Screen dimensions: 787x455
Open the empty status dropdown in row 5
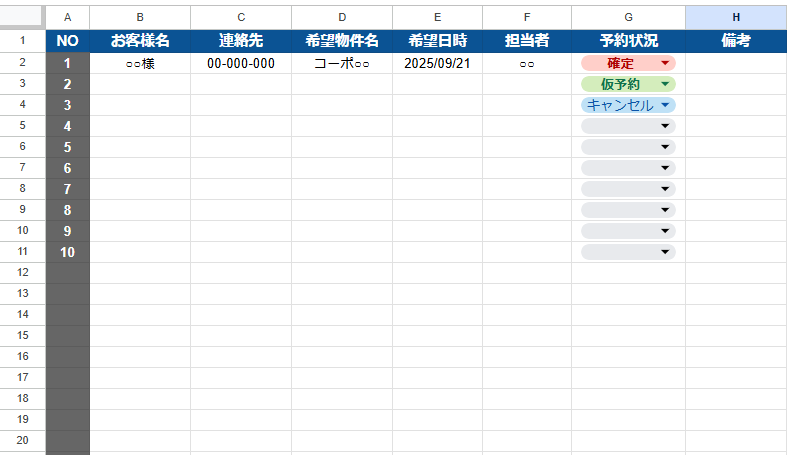point(665,126)
